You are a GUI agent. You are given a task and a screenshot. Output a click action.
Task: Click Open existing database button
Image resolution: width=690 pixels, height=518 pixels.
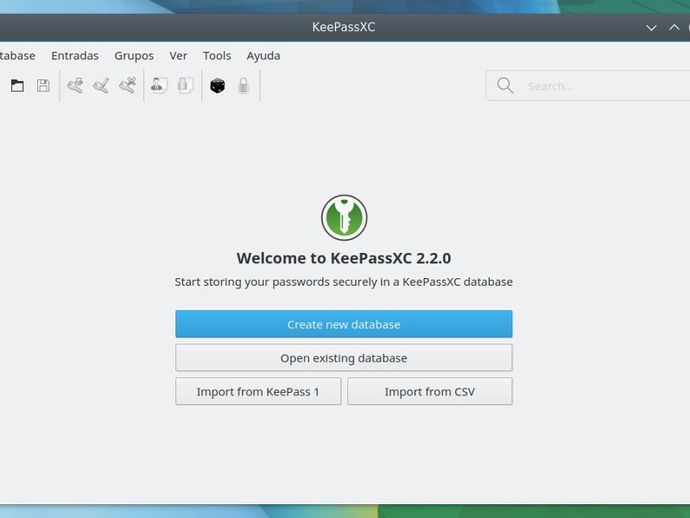(x=344, y=358)
